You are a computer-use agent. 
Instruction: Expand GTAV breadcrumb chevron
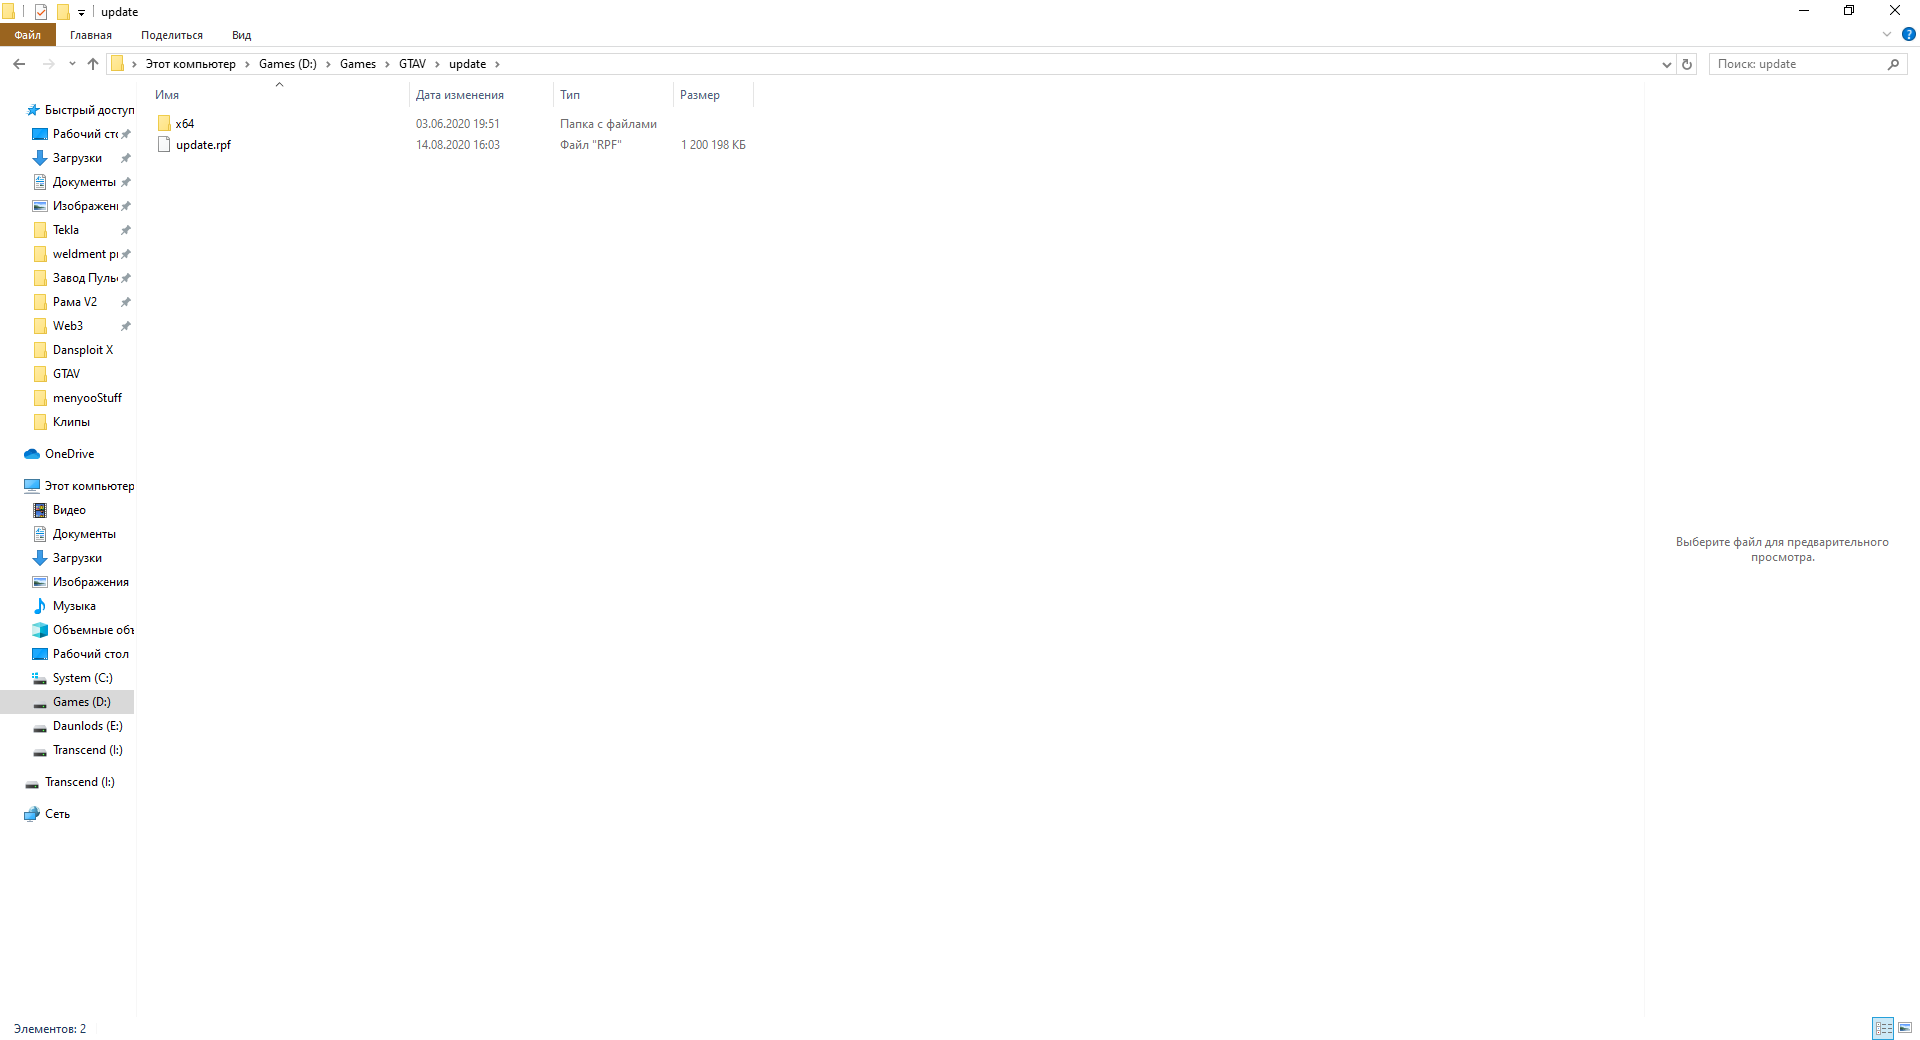pyautogui.click(x=437, y=64)
